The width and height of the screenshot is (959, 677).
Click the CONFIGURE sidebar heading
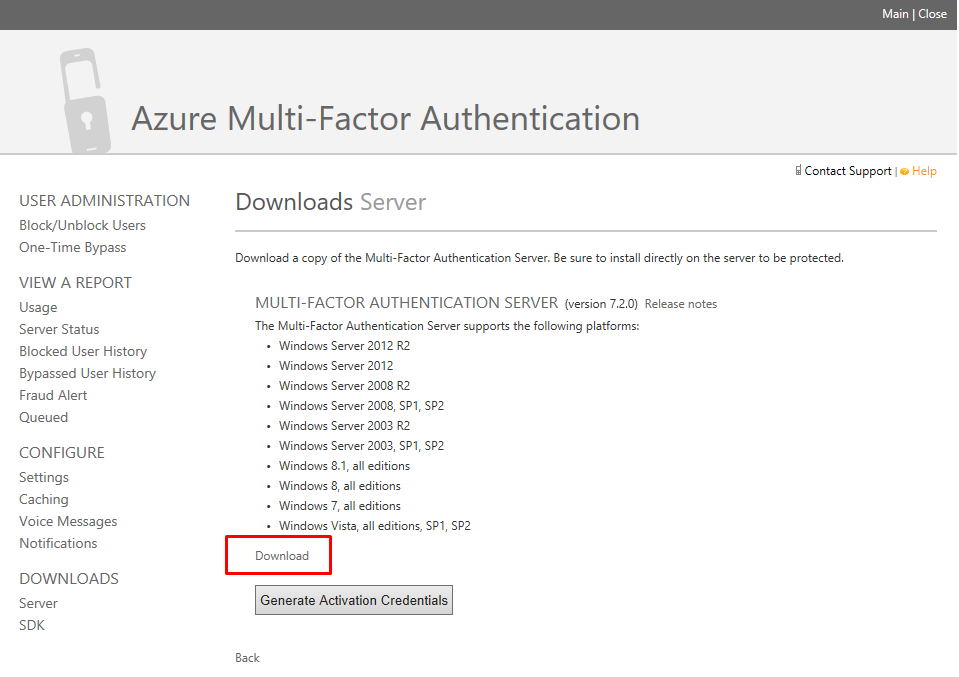62,453
